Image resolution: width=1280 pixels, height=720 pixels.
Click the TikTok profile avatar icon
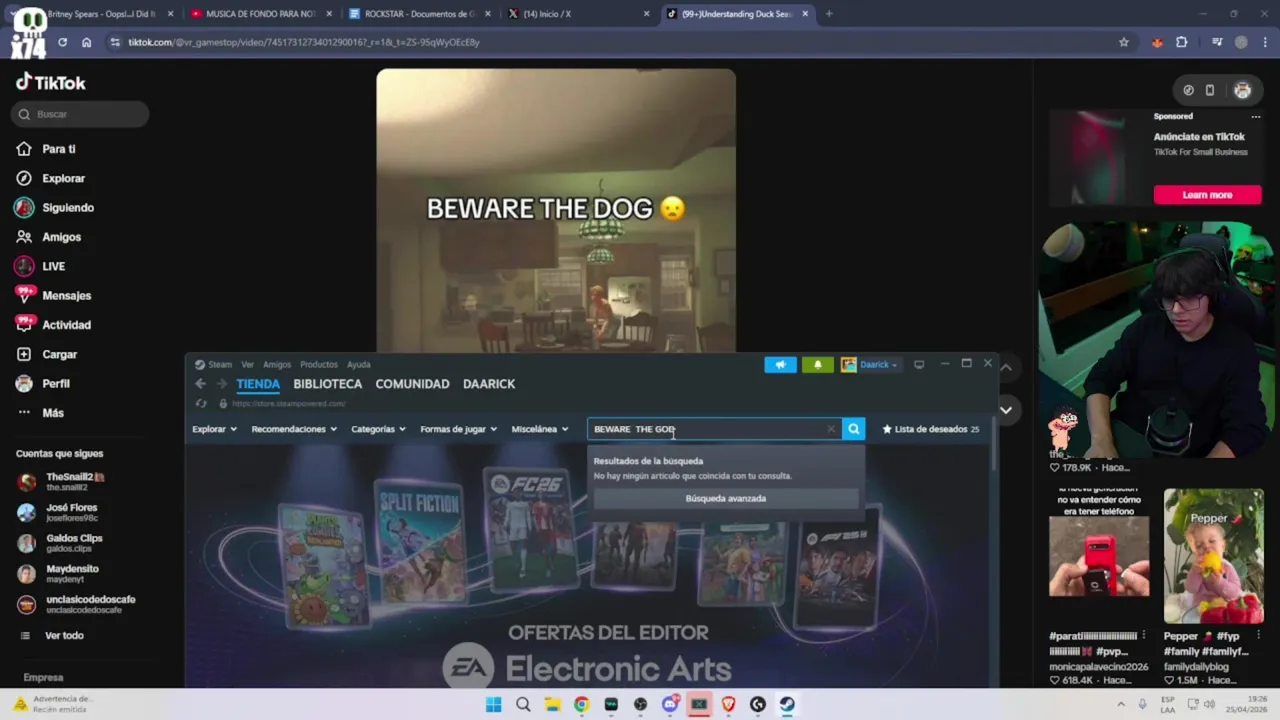(1242, 90)
